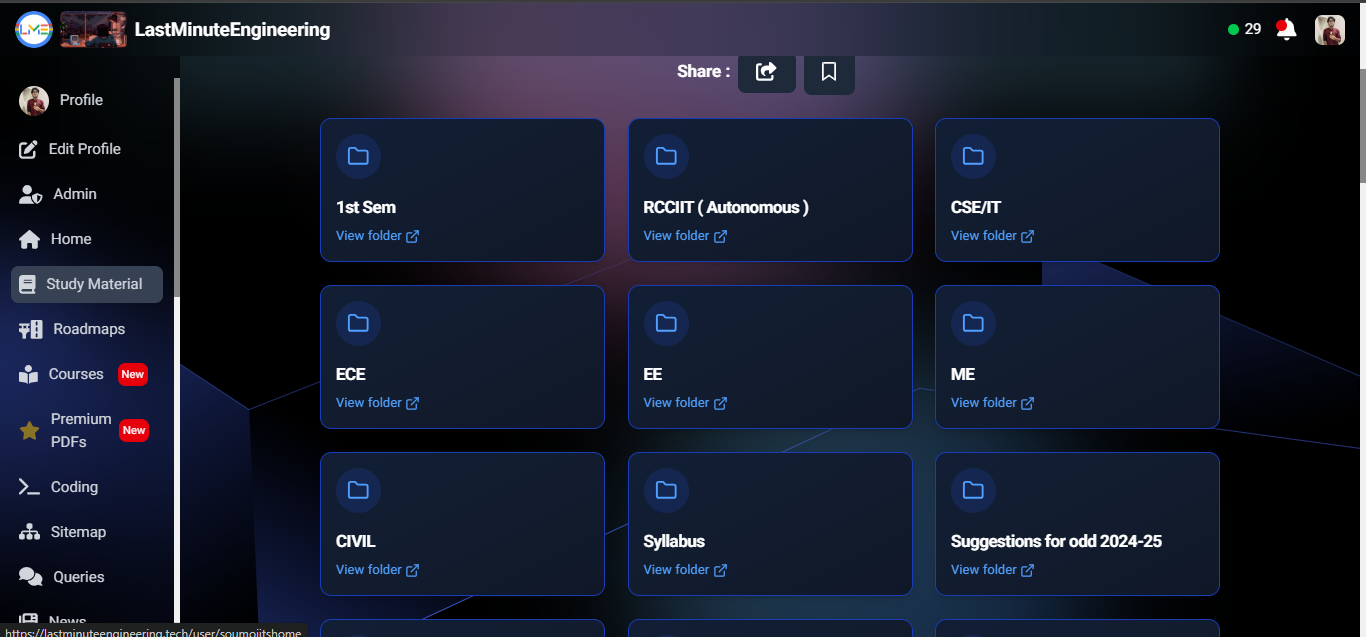The width and height of the screenshot is (1366, 637).
Task: Click the Coding terminal icon in sidebar
Action: (x=31, y=487)
